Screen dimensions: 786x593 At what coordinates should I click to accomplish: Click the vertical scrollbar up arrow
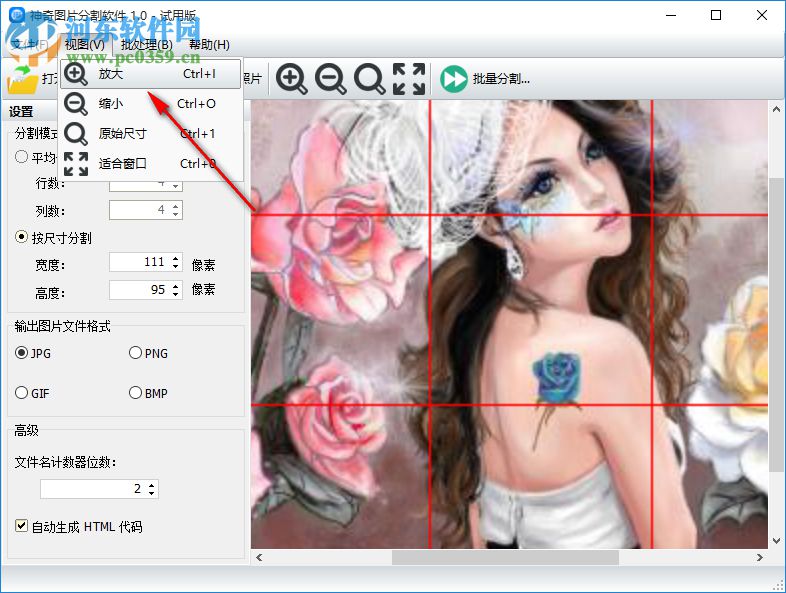[776, 109]
